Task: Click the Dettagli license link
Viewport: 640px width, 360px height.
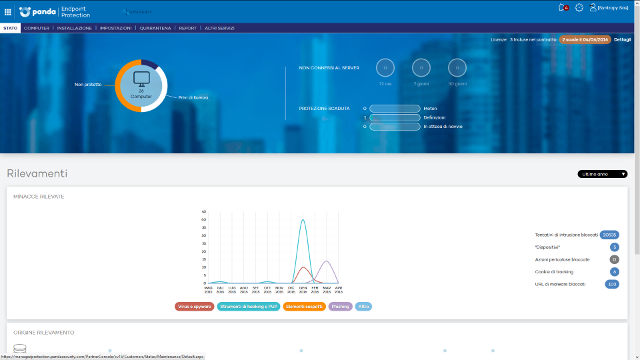Action: coord(622,40)
